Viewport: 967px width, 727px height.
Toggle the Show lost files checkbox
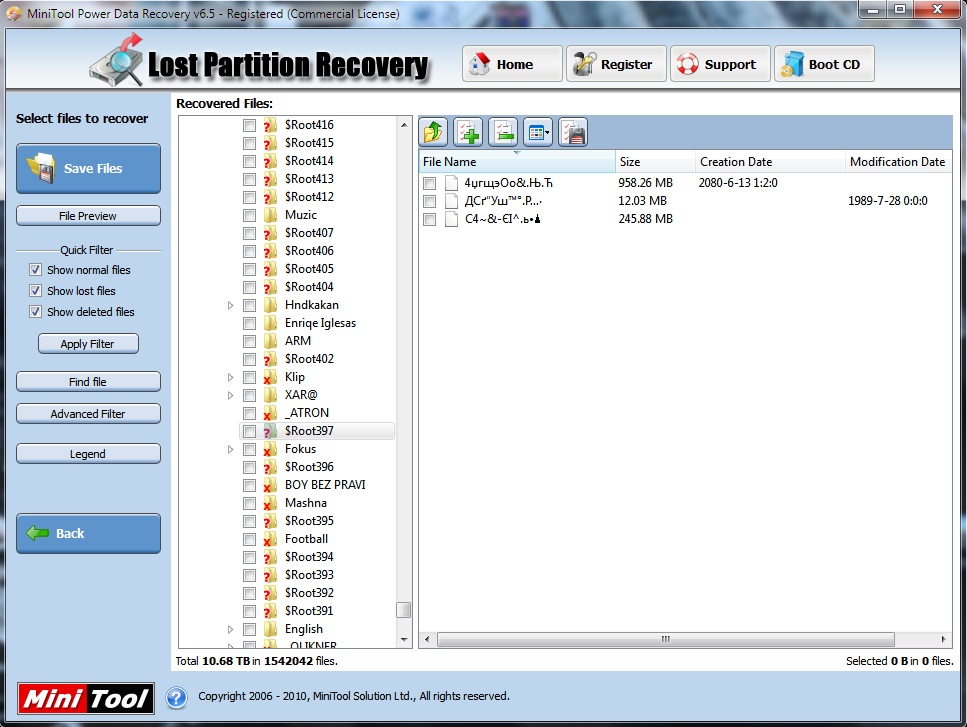click(x=36, y=291)
